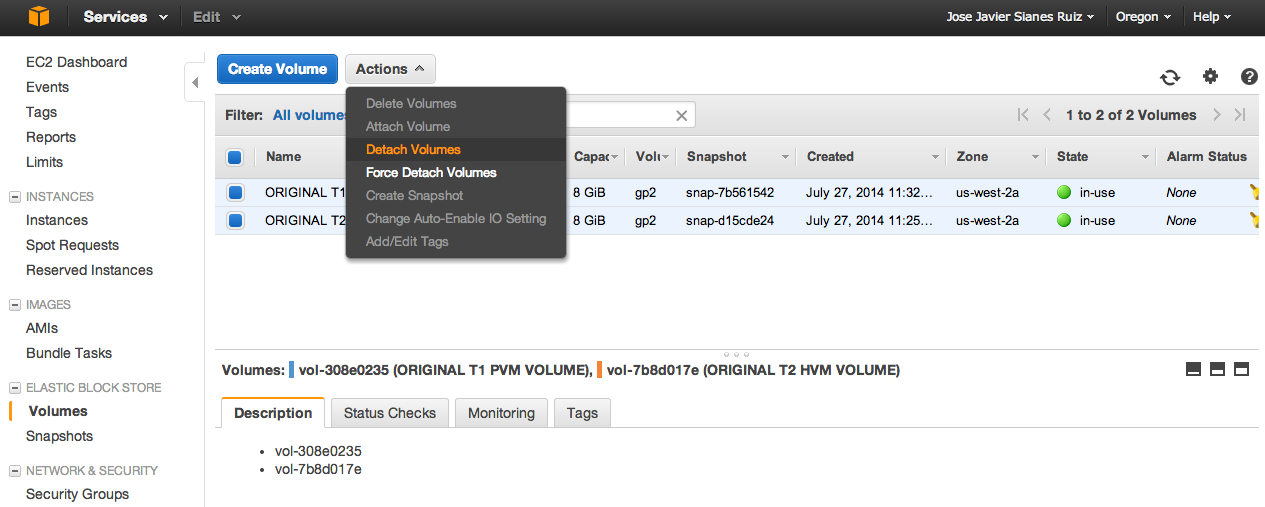Click the Create Volume button
The height and width of the screenshot is (507, 1265).
tap(277, 69)
